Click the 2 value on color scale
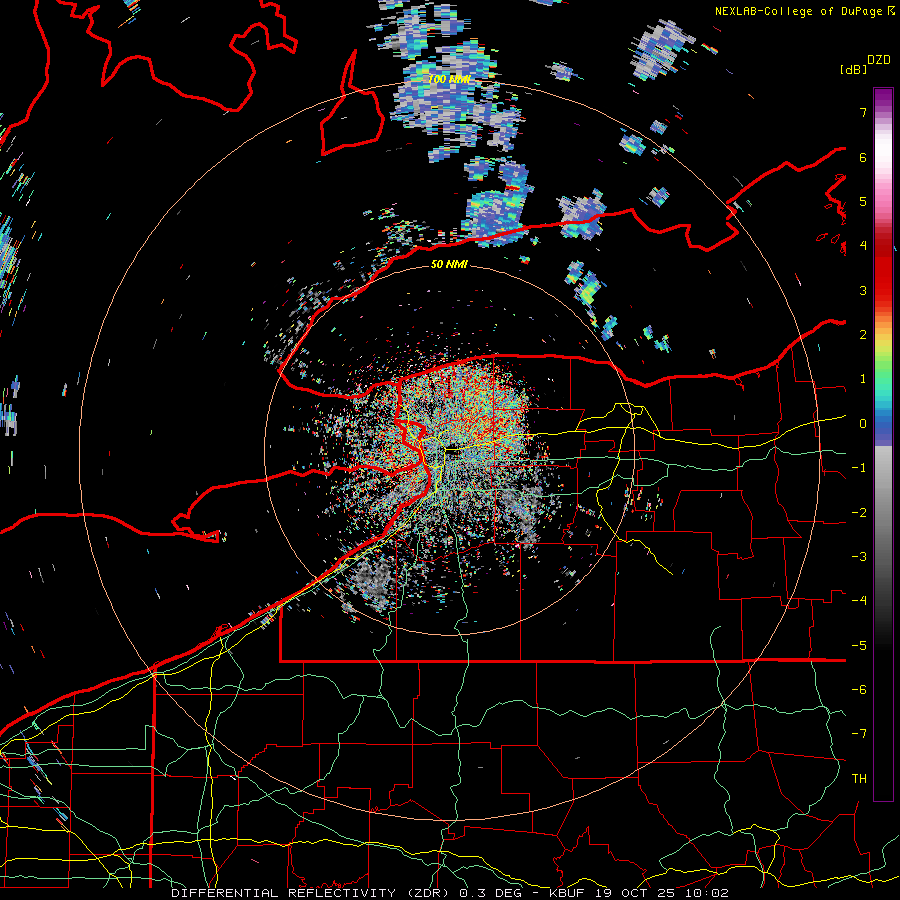The width and height of the screenshot is (900, 900). click(863, 335)
